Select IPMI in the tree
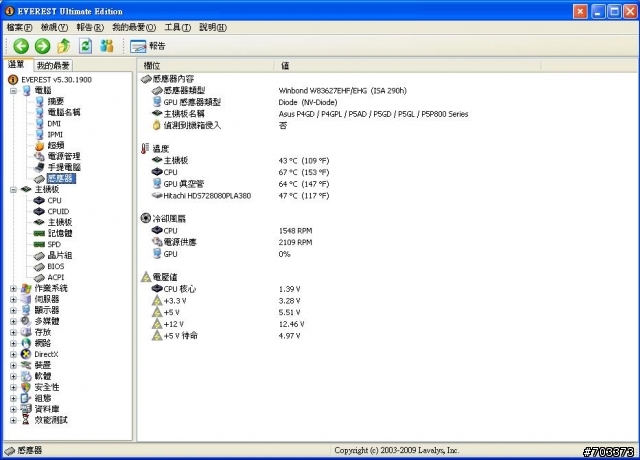Image resolution: width=640 pixels, height=460 pixels. [55, 134]
